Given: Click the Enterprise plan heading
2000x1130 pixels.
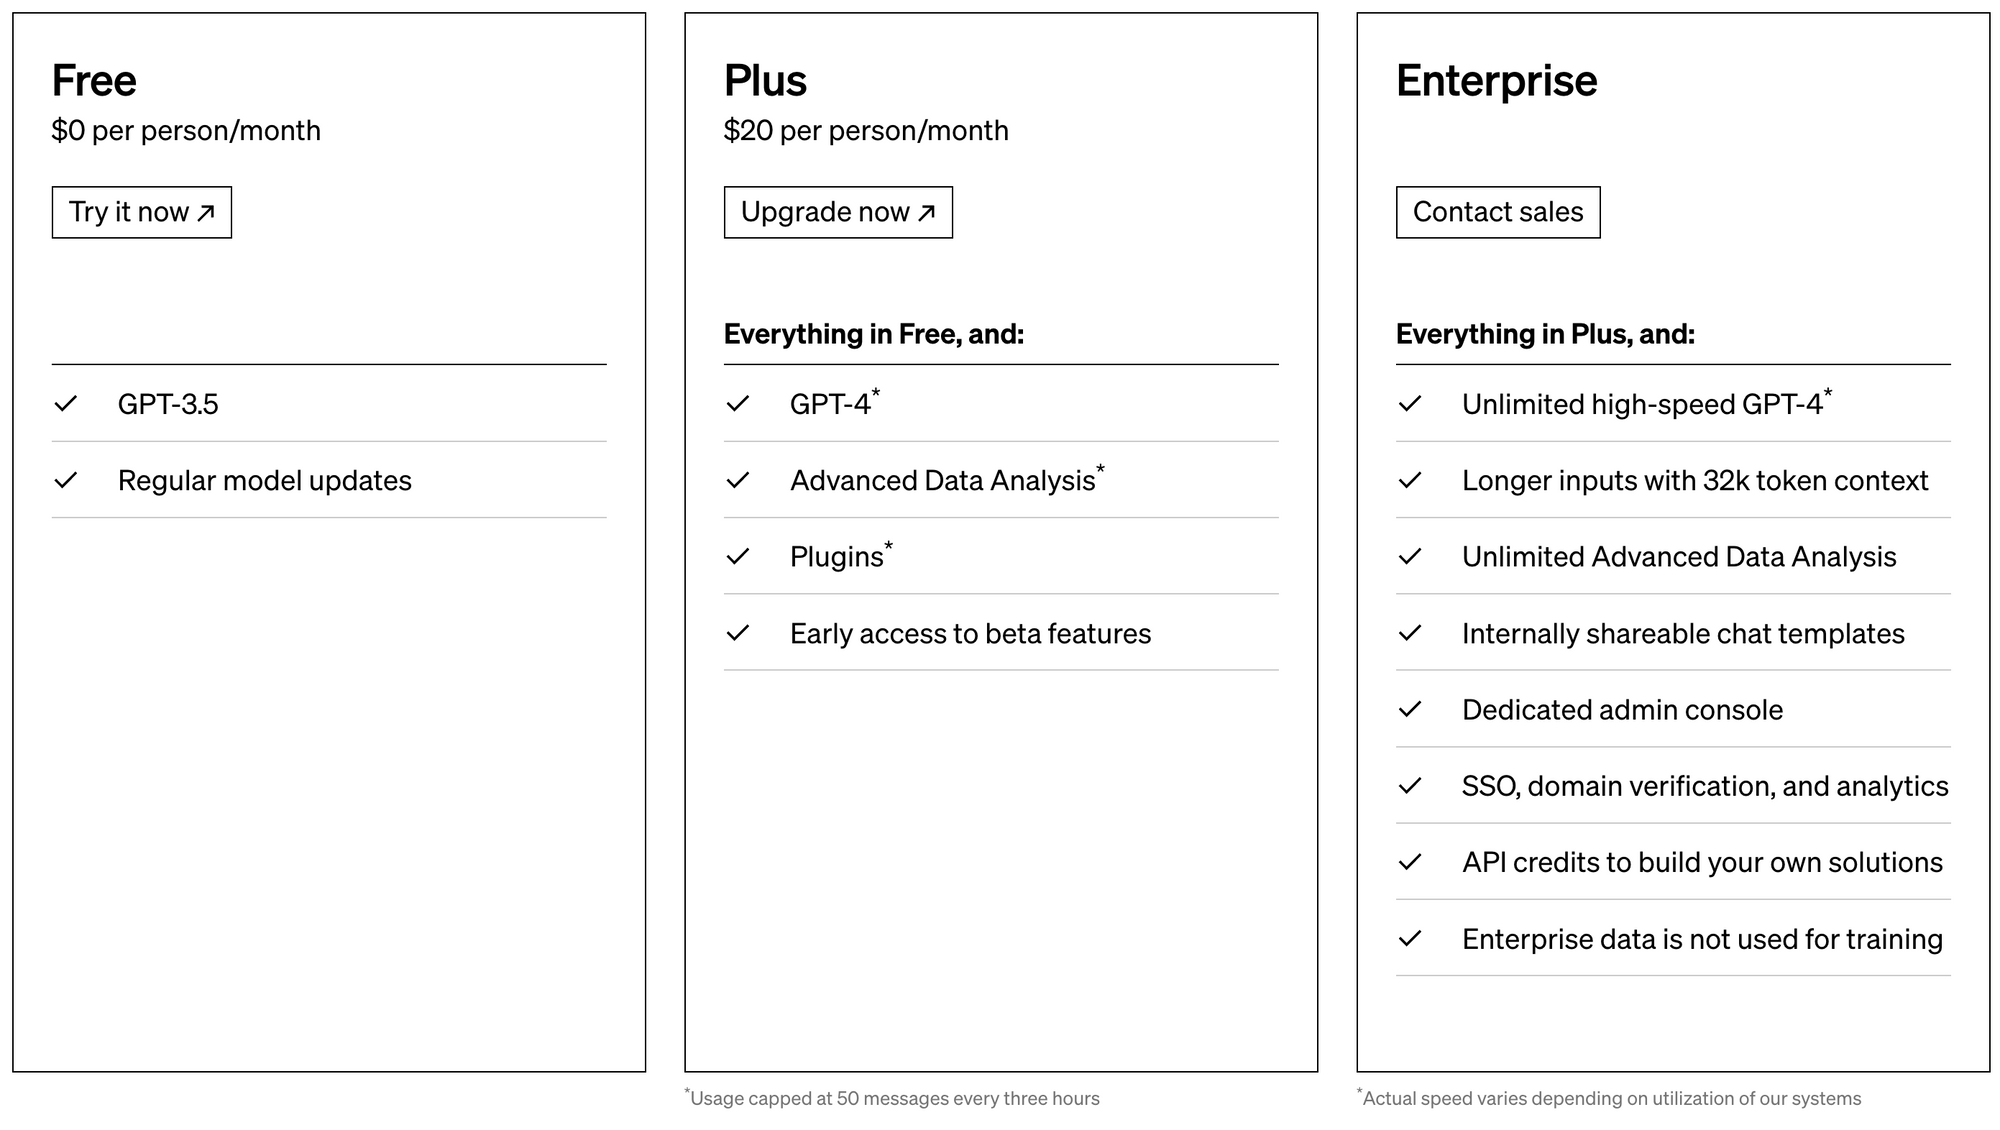Looking at the screenshot, I should pyautogui.click(x=1497, y=81).
